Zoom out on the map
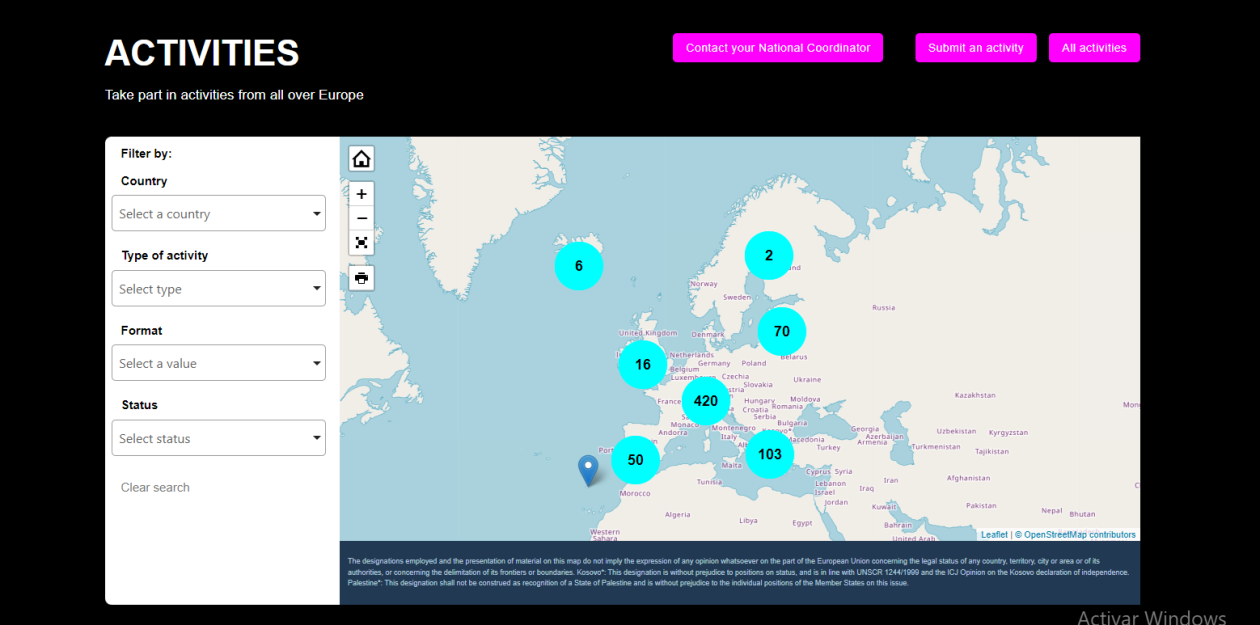The height and width of the screenshot is (625, 1260). 361,218
